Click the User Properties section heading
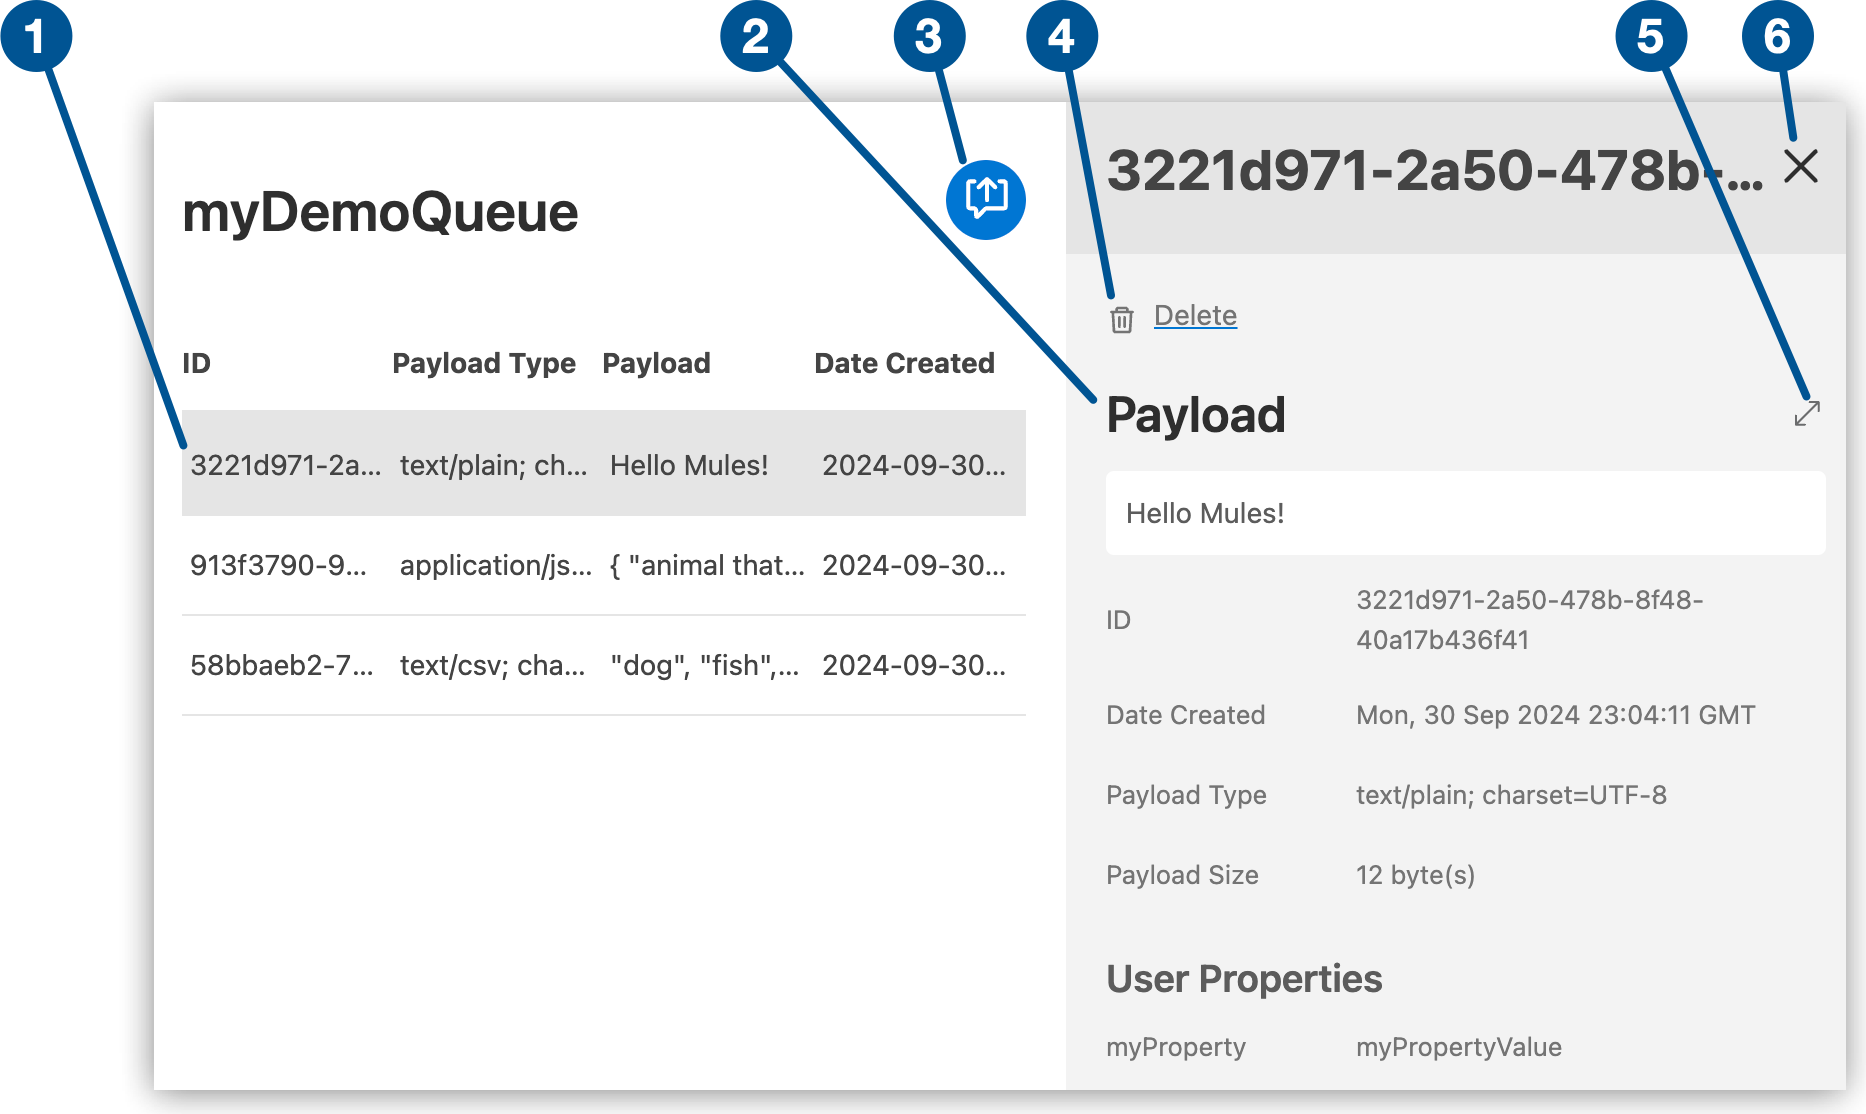Screen dimensions: 1866x1114 (x=1243, y=979)
